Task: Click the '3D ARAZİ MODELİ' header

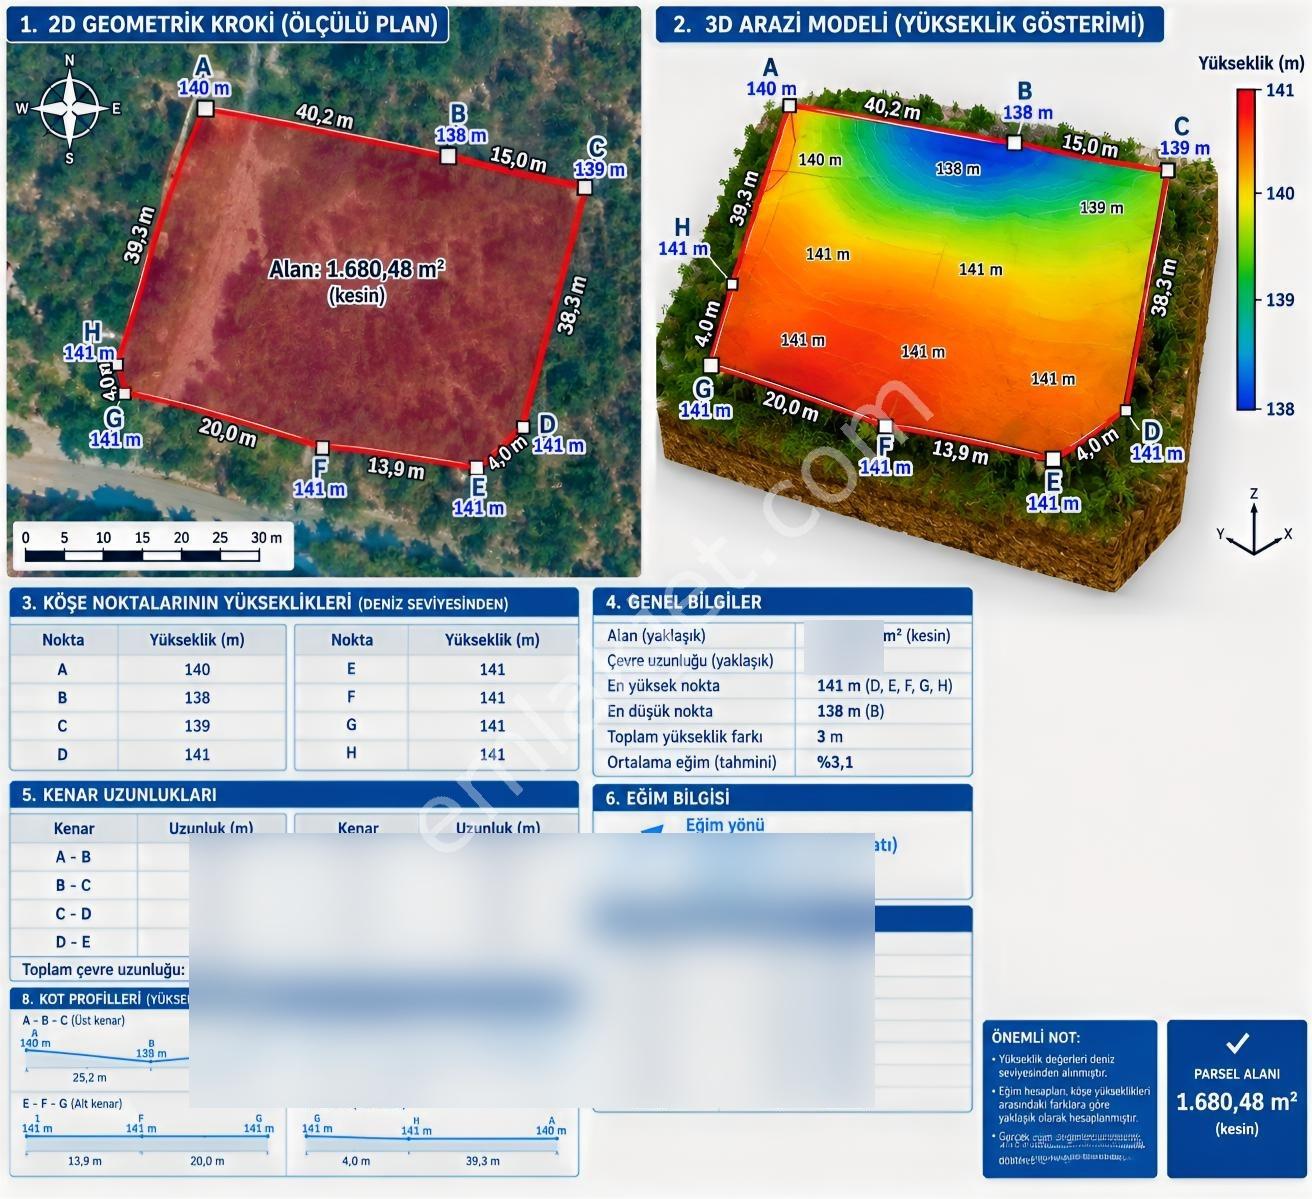Action: tap(909, 24)
